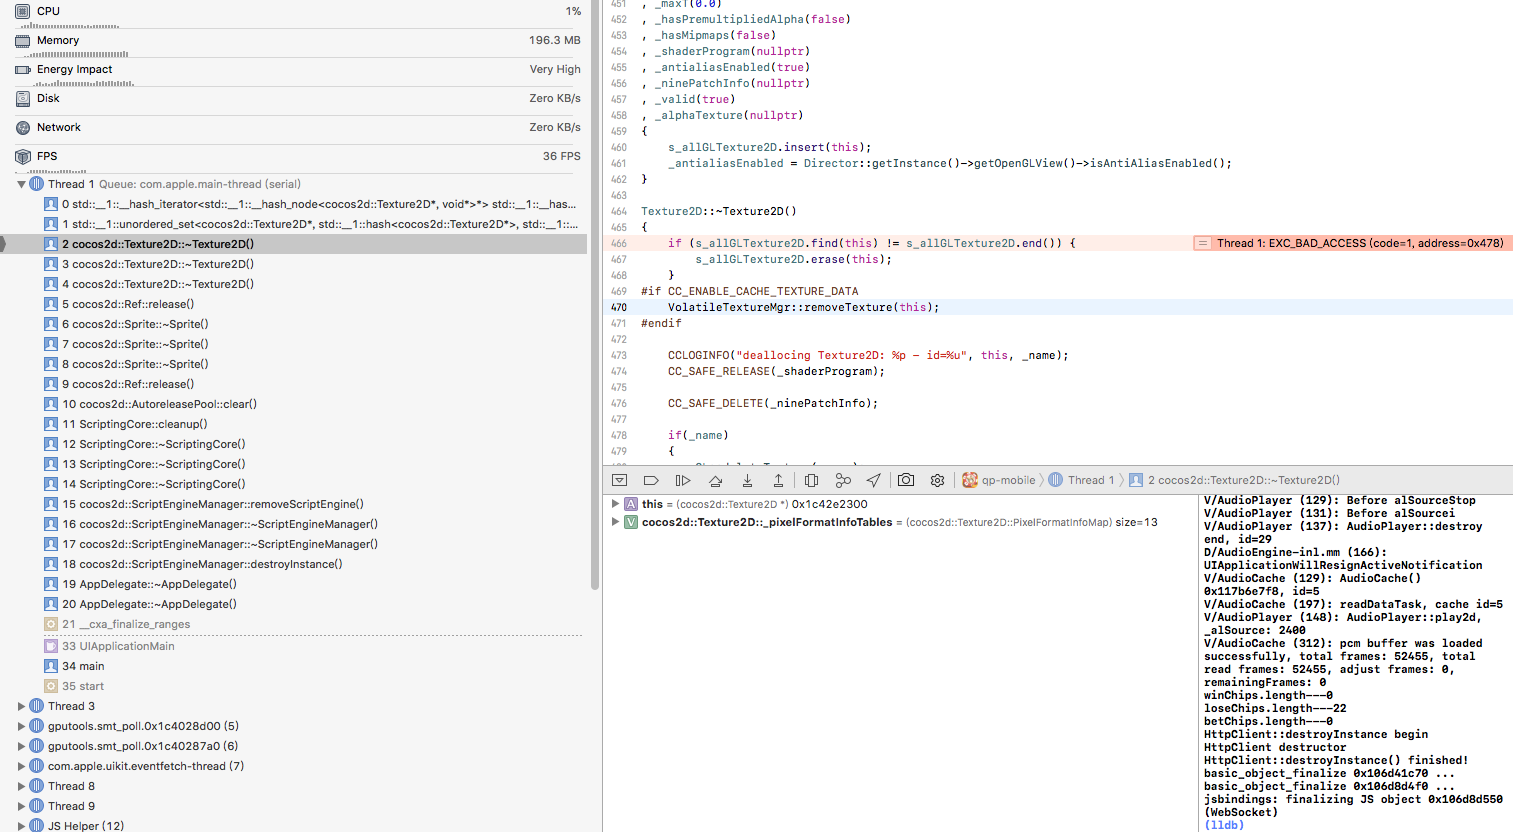Select the CPU gauge
Image resolution: width=1513 pixels, height=832 pixels.
click(298, 12)
